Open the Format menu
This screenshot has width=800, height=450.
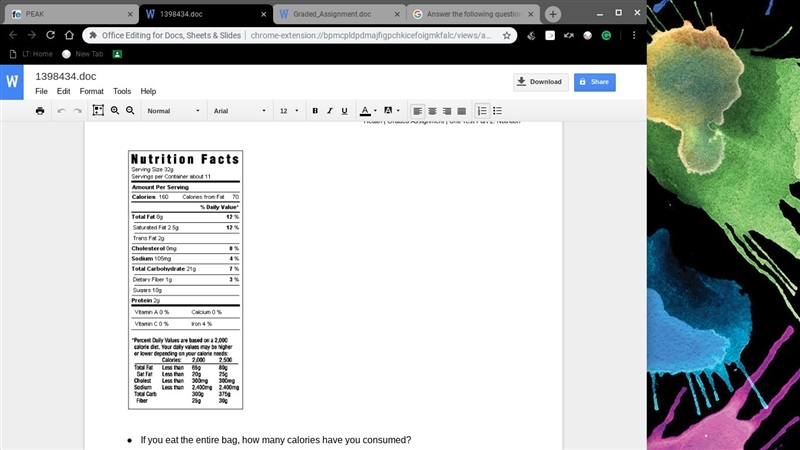pos(91,91)
